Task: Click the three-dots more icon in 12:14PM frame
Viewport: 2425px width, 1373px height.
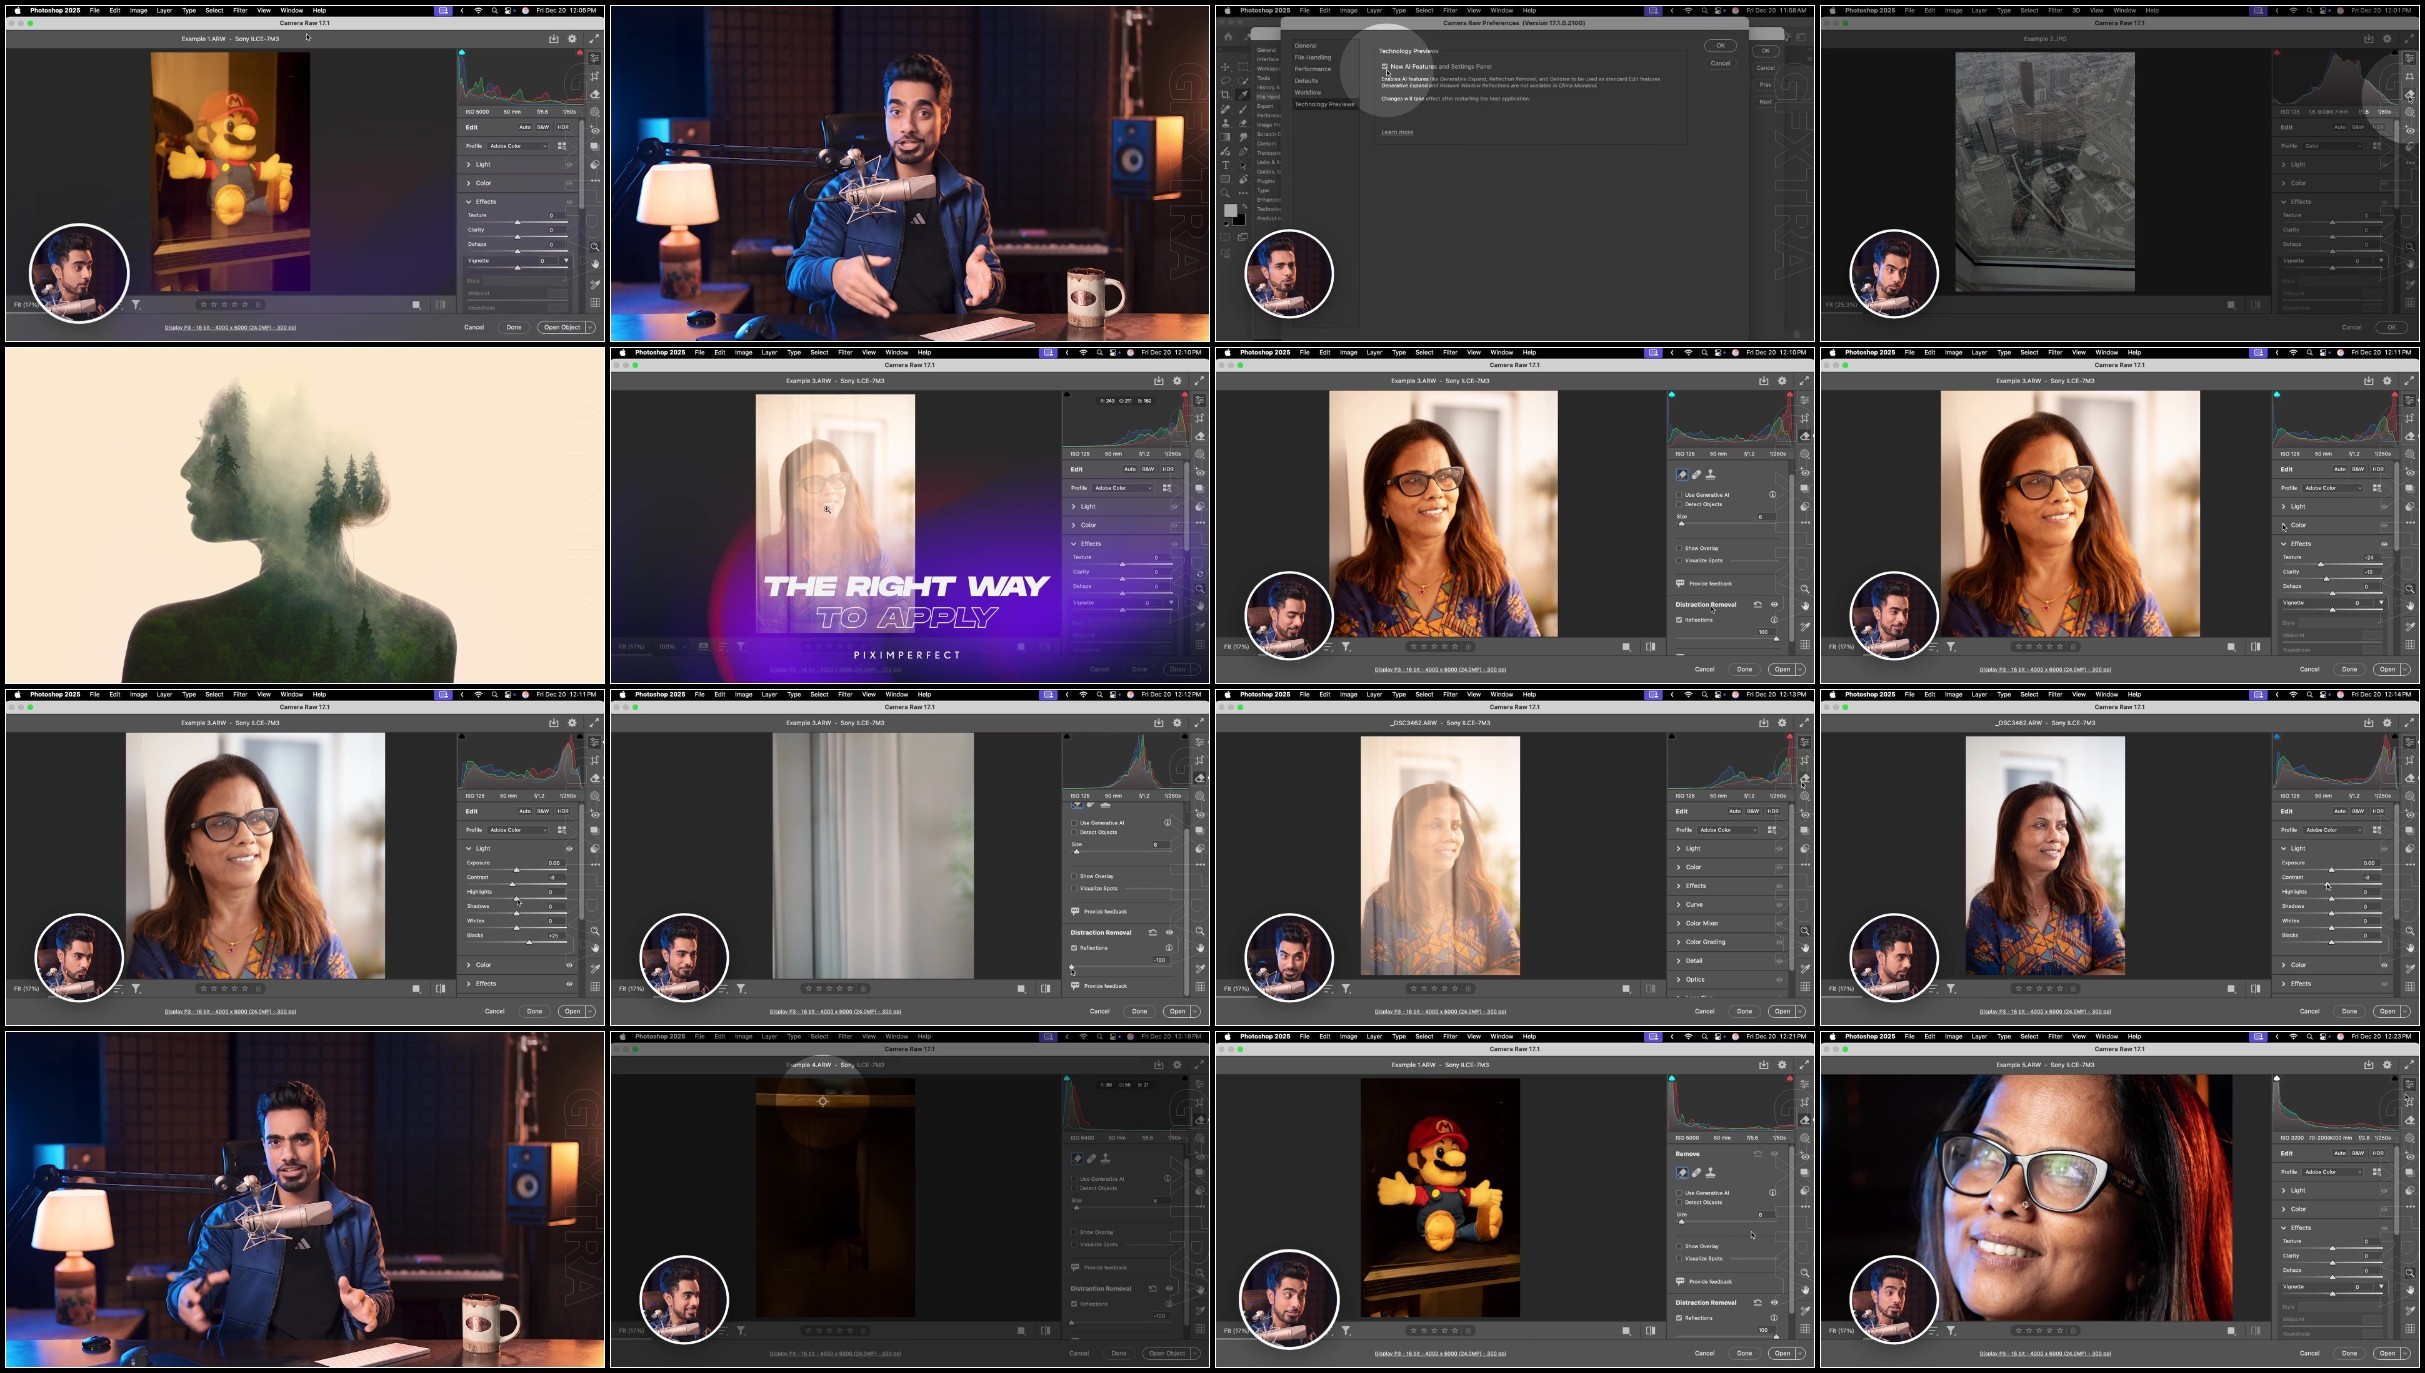Action: 2410,865
